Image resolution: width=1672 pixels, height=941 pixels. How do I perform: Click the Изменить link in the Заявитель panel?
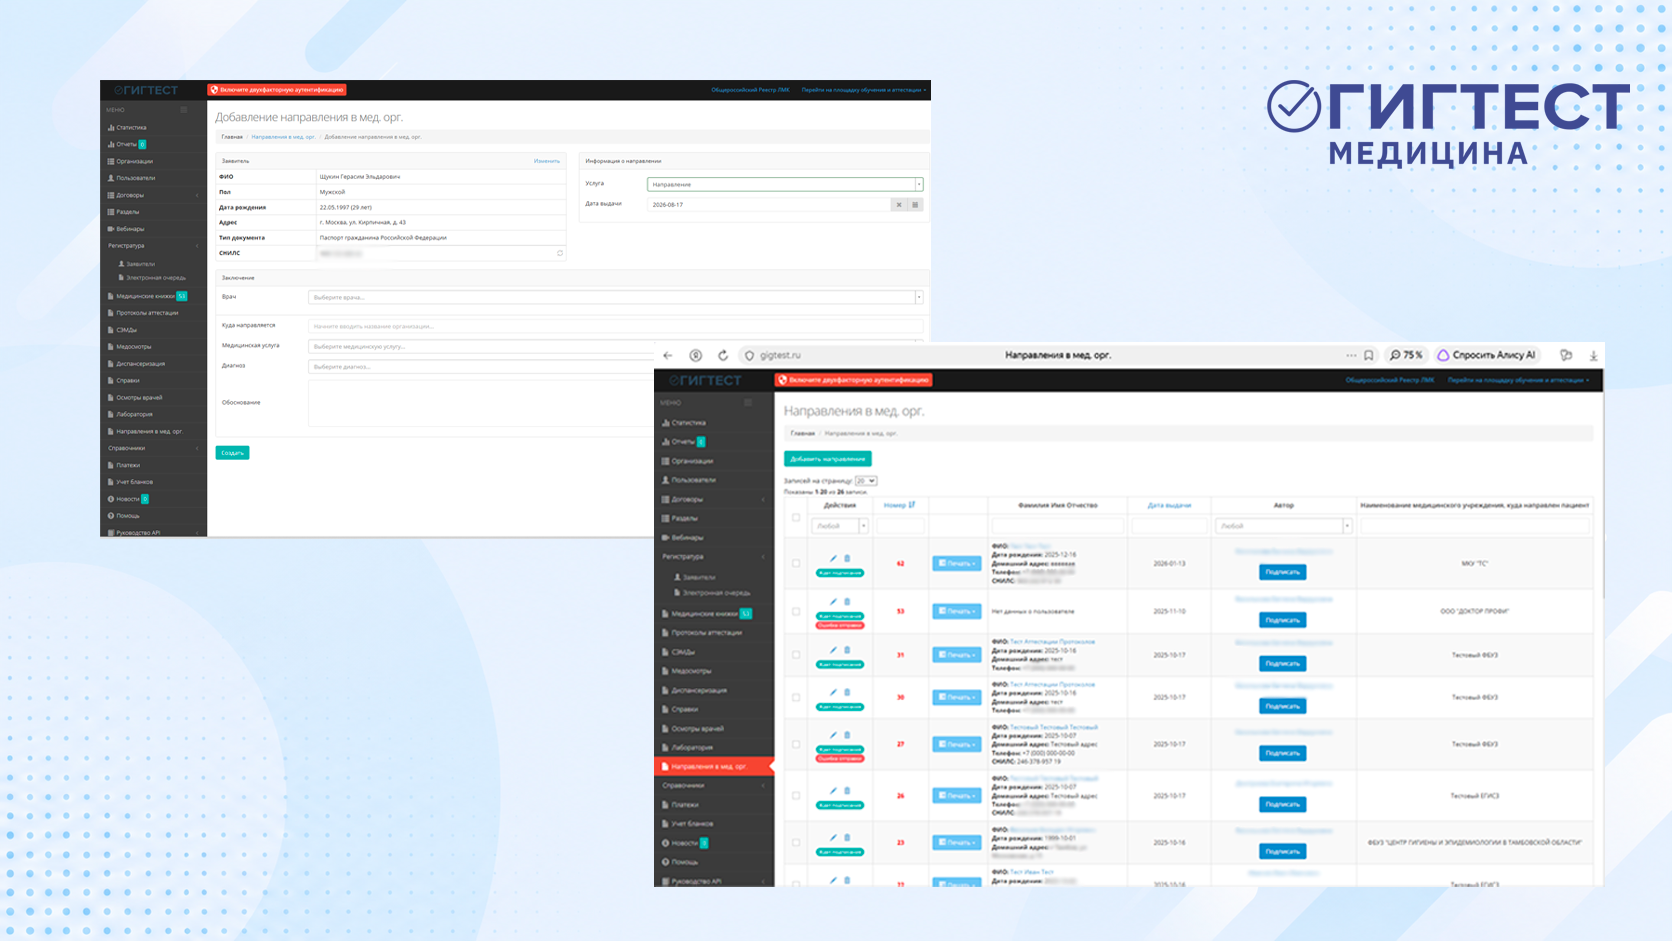point(547,161)
